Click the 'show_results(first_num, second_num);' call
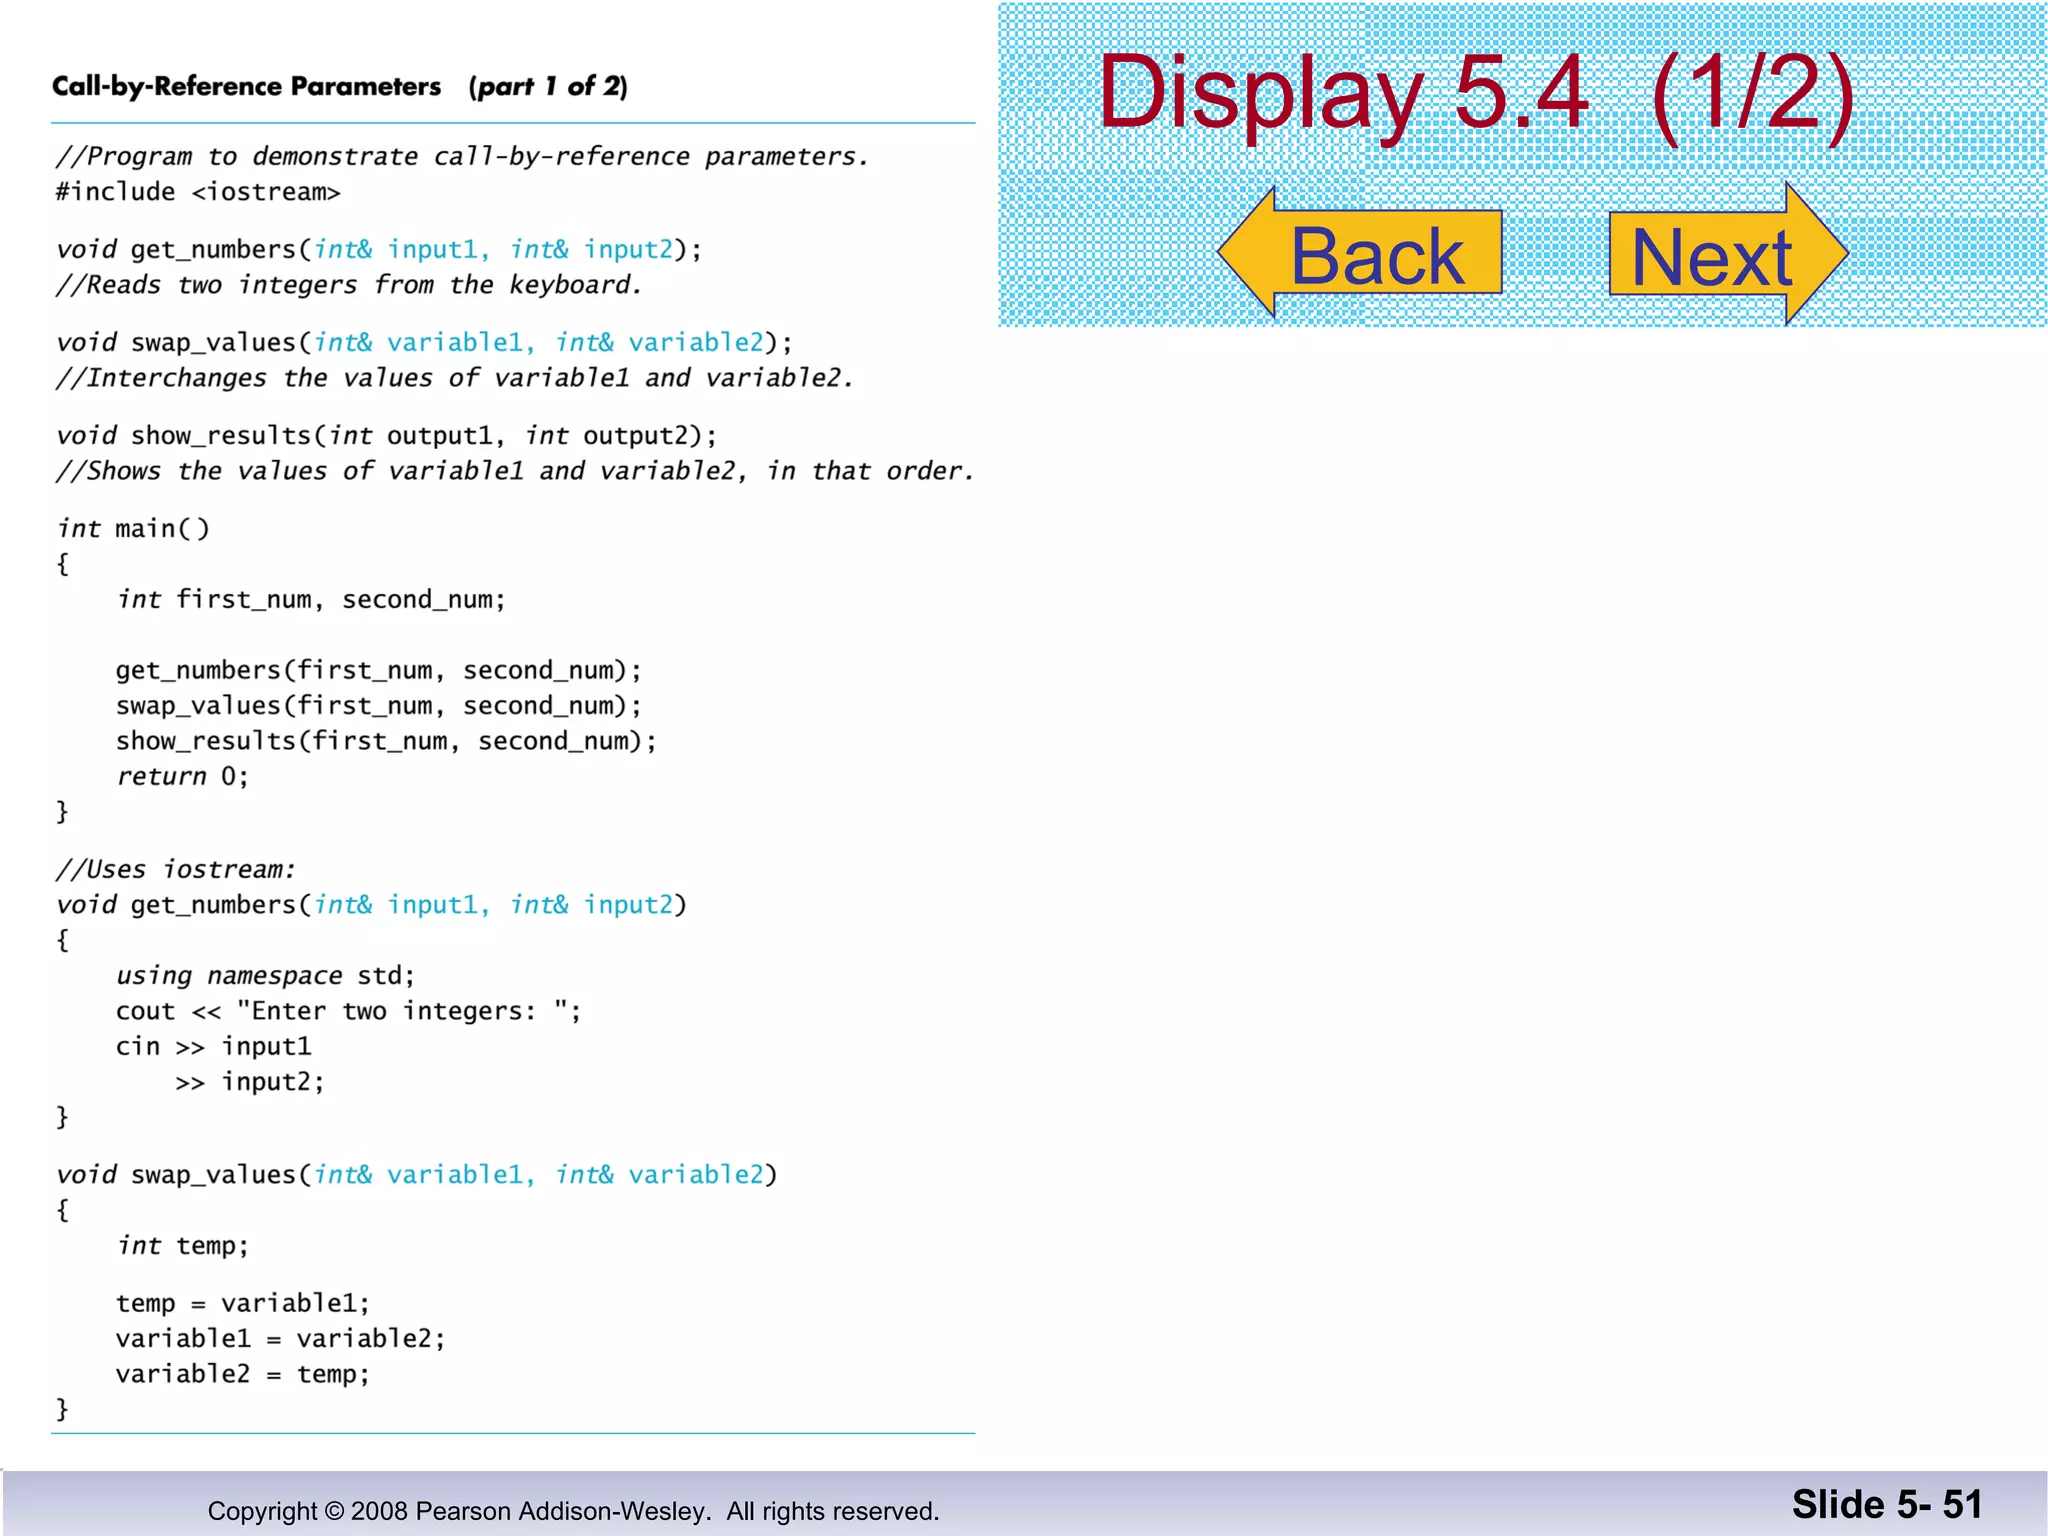The image size is (2048, 1536). (386, 742)
